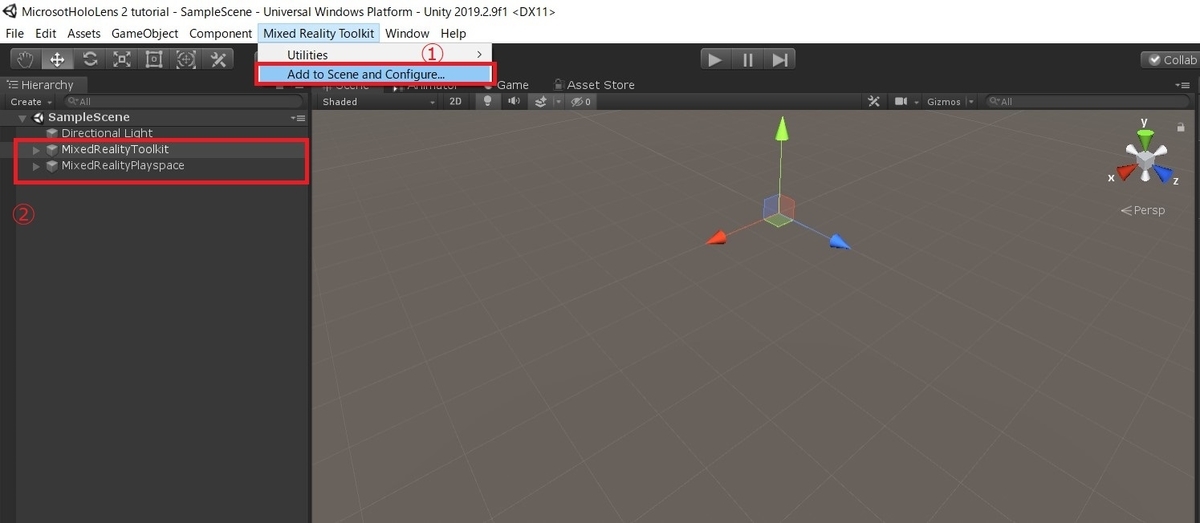This screenshot has height=523, width=1200.
Task: Choose Add to Scene and Configure...
Action: [376, 74]
